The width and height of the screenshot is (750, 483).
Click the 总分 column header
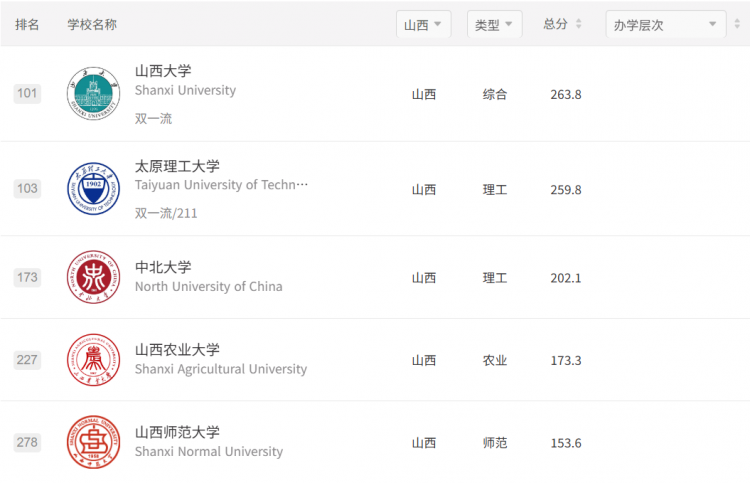[555, 24]
